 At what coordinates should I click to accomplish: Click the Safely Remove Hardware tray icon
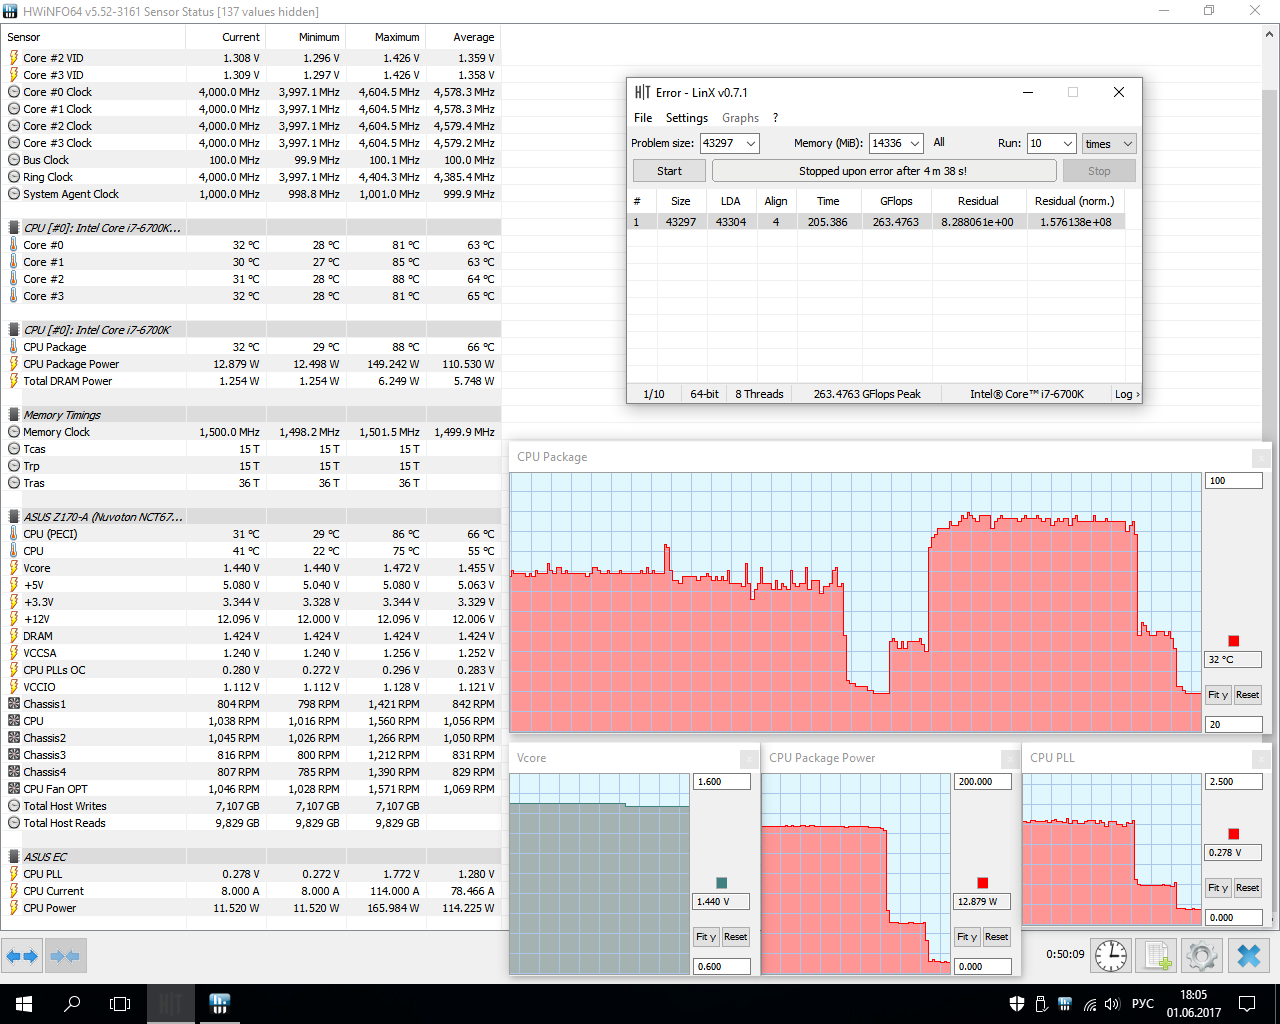click(x=1041, y=1004)
